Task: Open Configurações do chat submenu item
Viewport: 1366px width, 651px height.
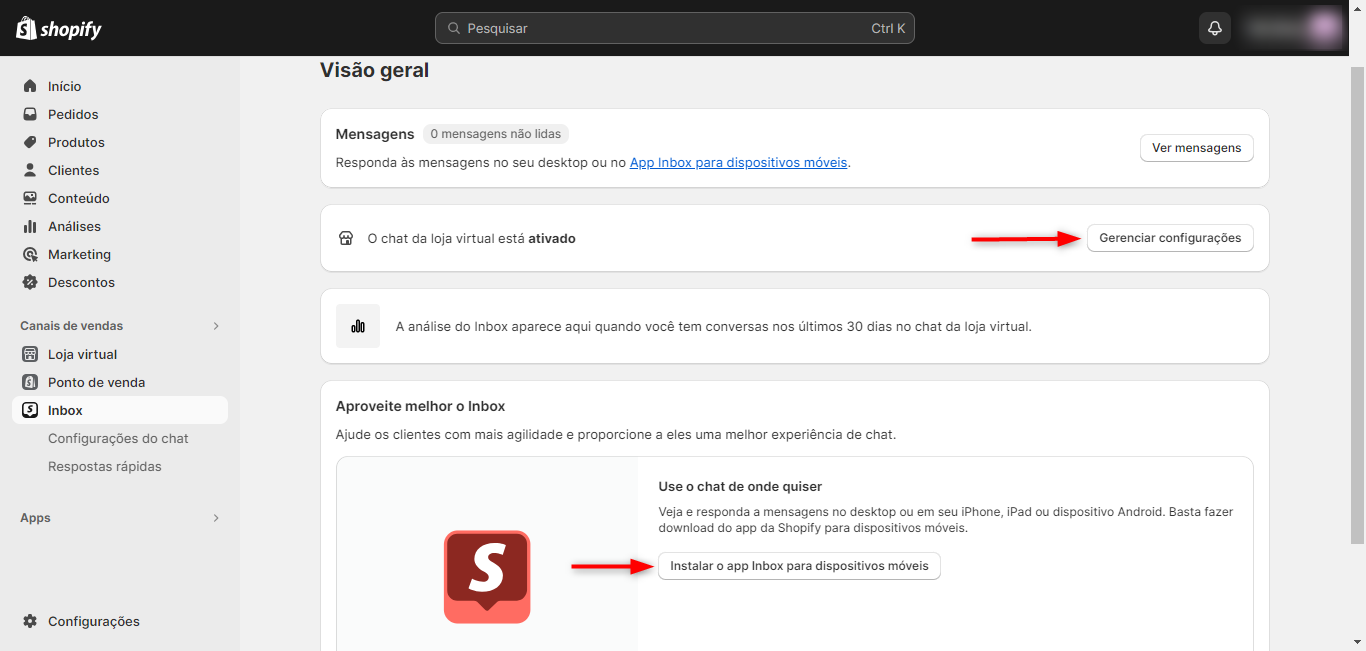Action: (118, 438)
